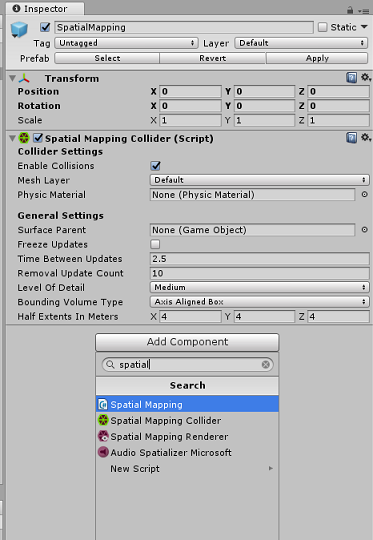Viewport: 373px width, 540px height.
Task: Click the prefab Revert button
Action: pos(213,58)
